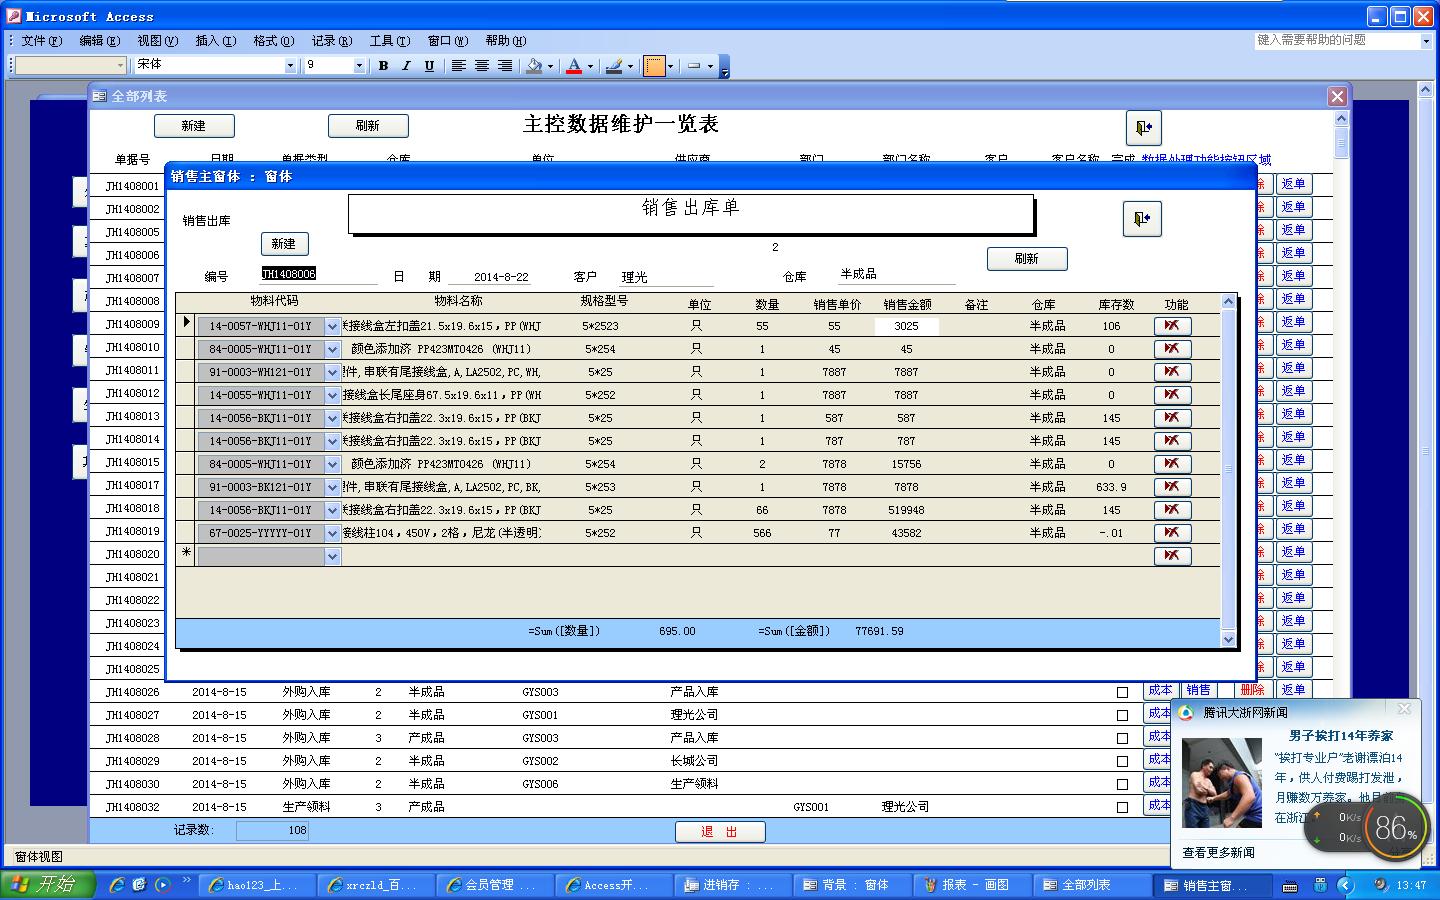1440x900 pixels.
Task: Open the font size dropdown showing 9
Action: [x=359, y=66]
